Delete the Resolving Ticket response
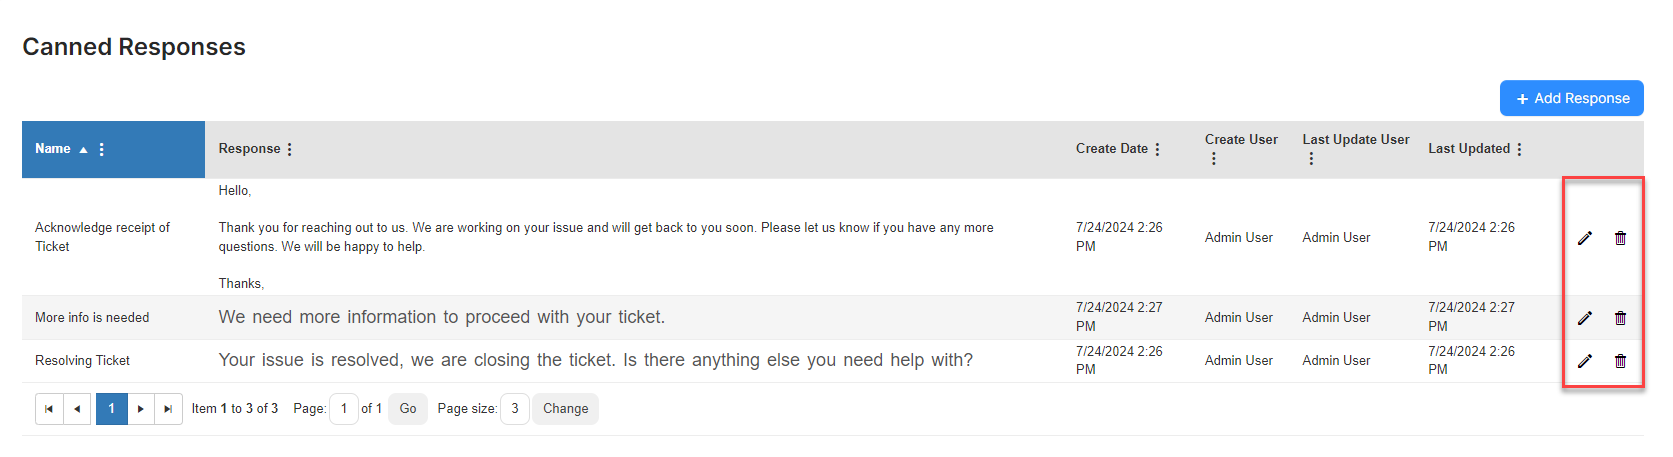 point(1621,361)
